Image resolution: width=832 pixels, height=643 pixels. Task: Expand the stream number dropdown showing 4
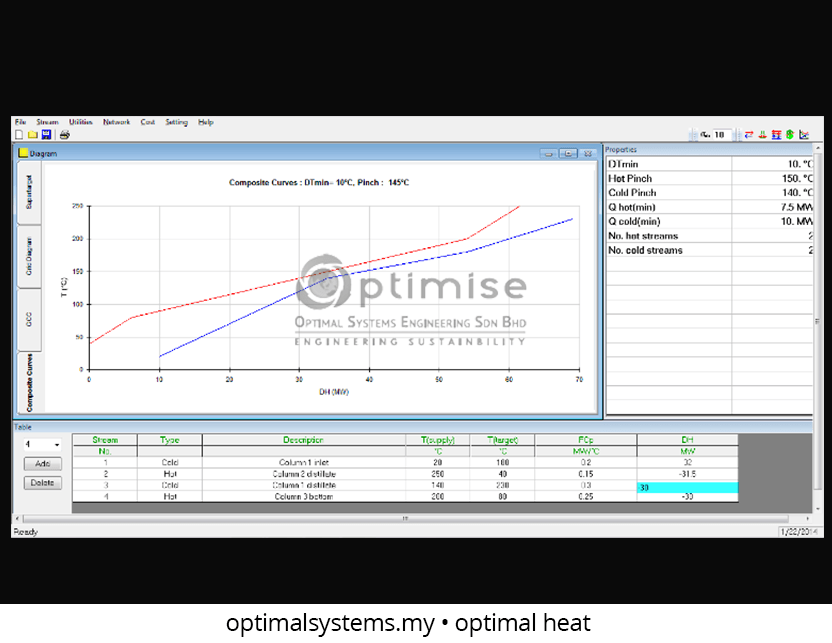(x=54, y=445)
